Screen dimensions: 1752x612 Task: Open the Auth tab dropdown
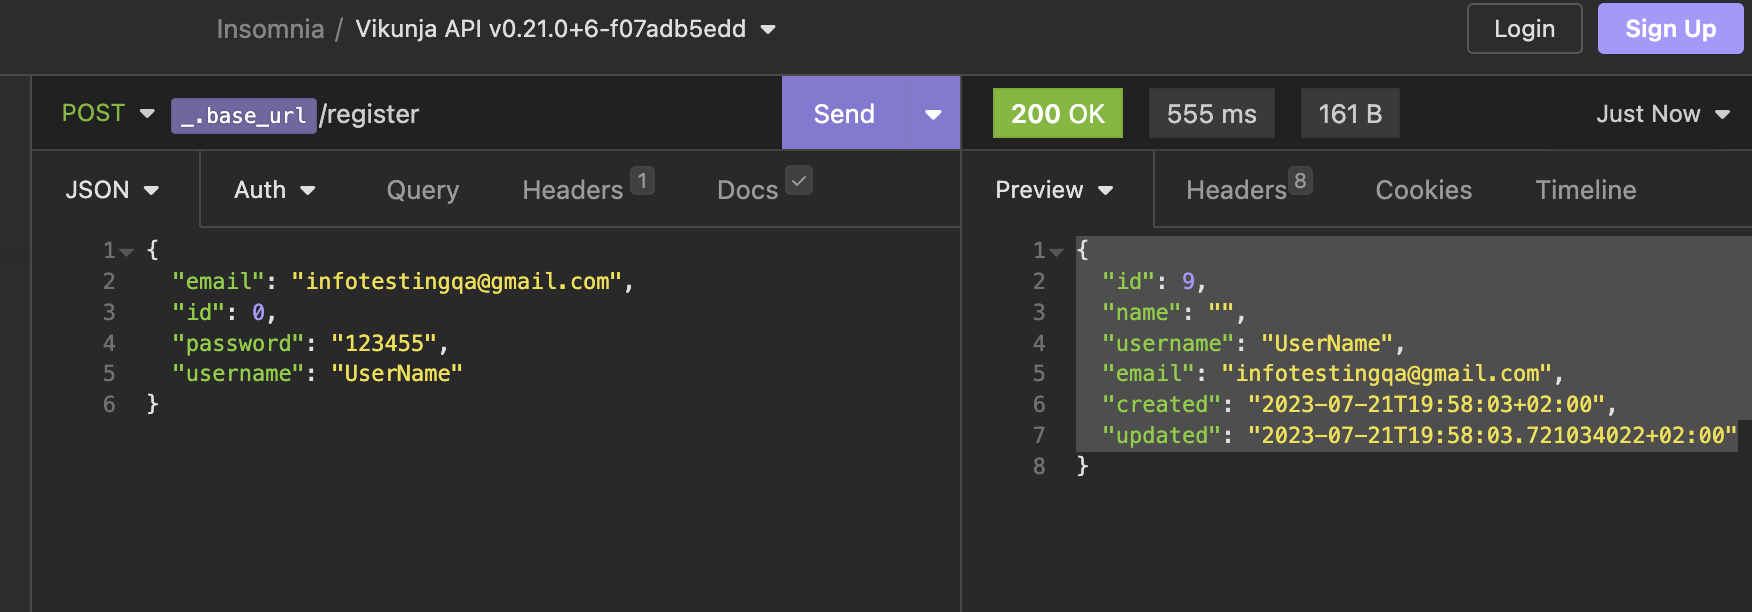coord(274,190)
